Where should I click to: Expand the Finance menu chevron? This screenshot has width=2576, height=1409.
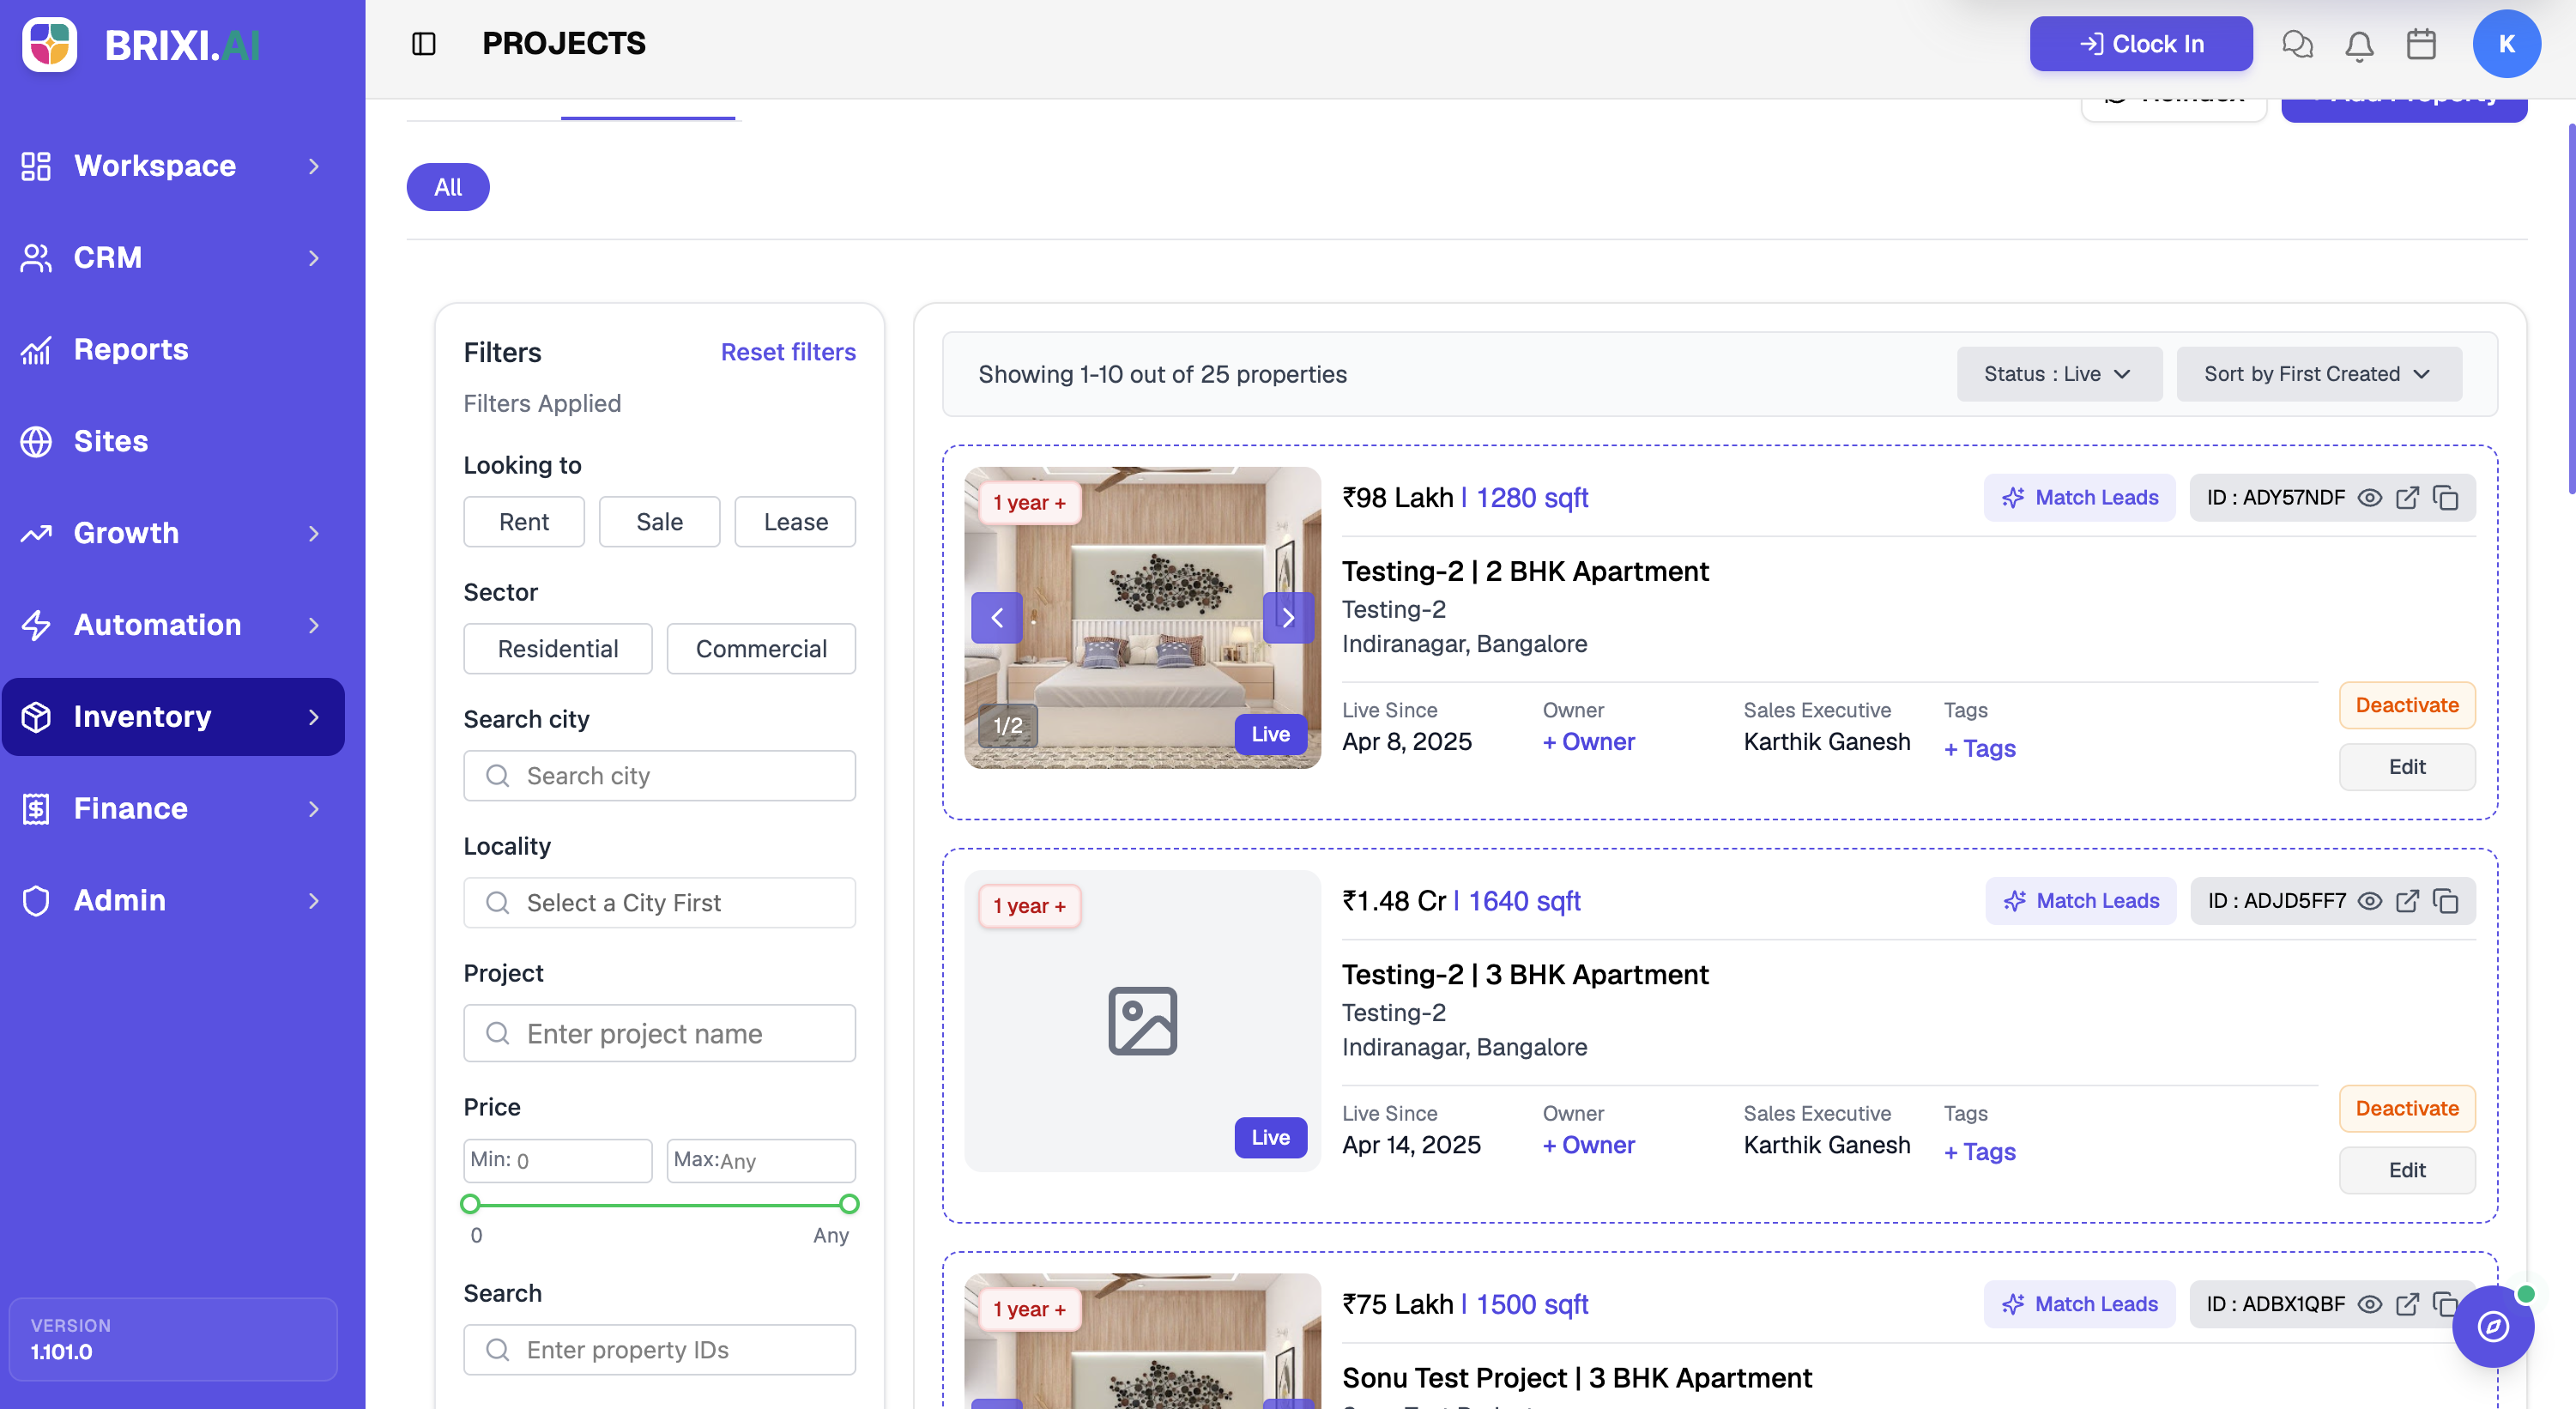click(314, 808)
